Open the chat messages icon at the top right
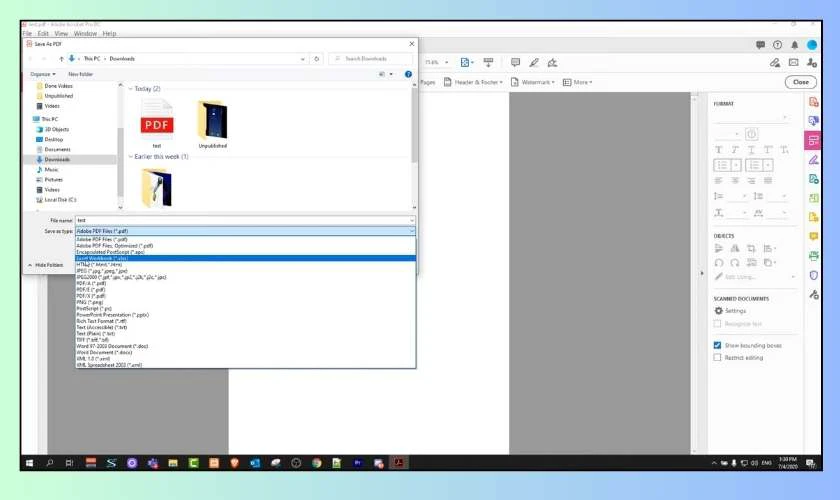Viewport: 840px width, 500px height. (760, 45)
